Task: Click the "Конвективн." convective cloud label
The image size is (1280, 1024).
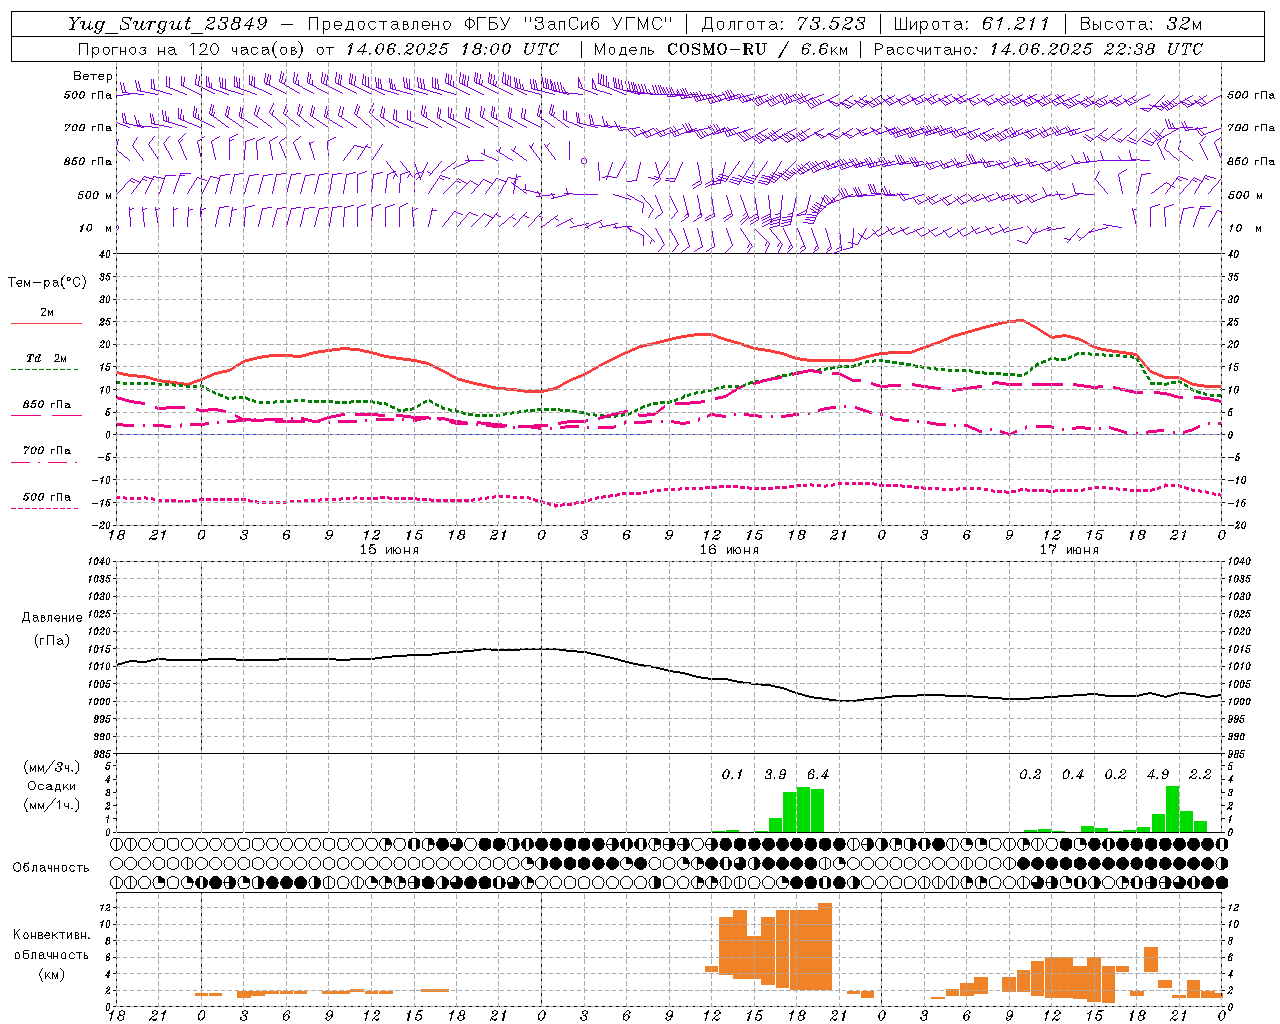Action: (x=51, y=935)
